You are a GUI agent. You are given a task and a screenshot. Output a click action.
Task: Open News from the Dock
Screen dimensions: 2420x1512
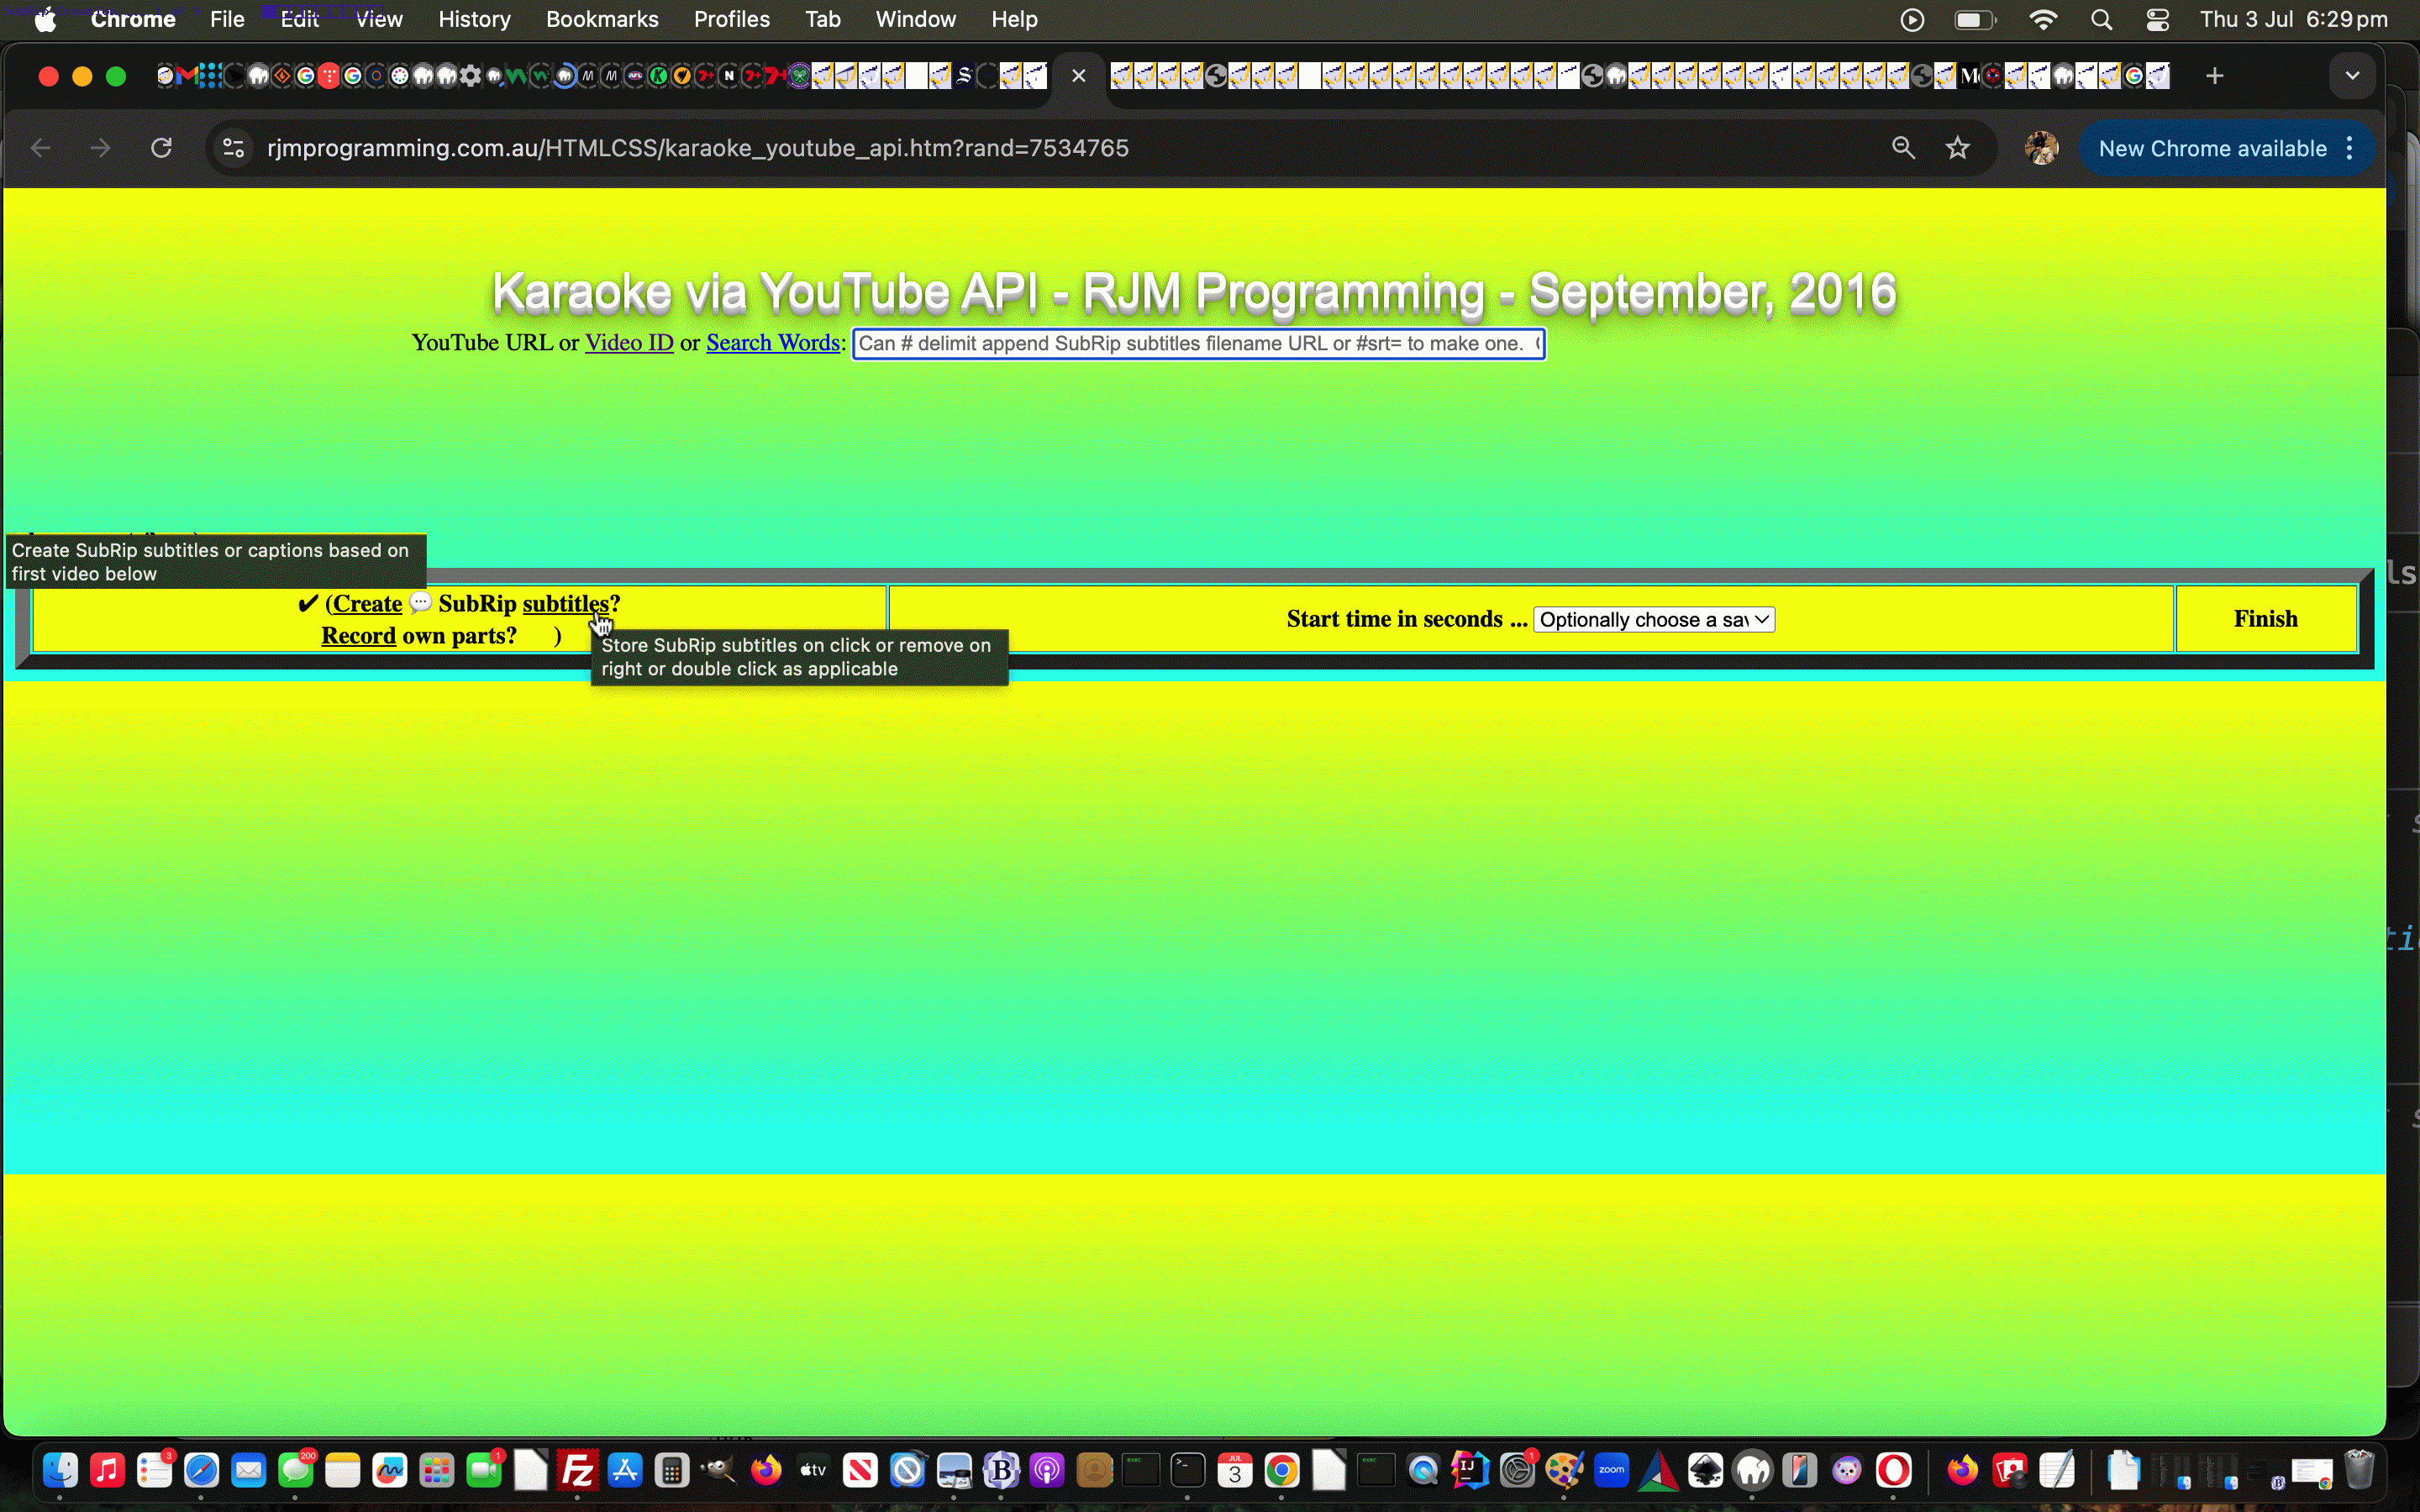pos(860,1469)
